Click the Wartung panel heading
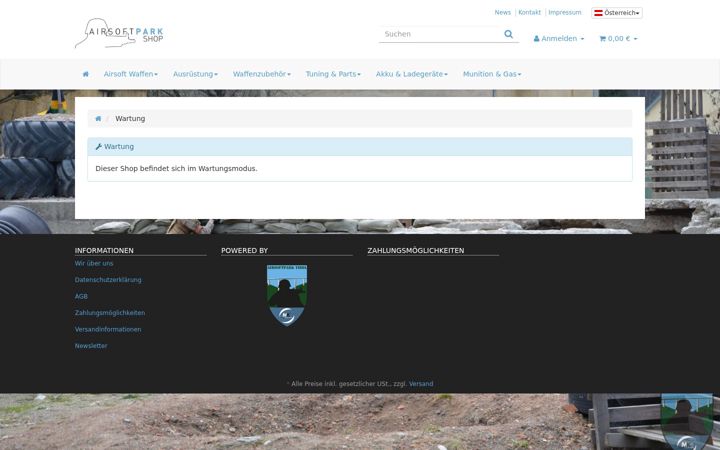Viewport: 720px width, 450px height. [x=360, y=146]
